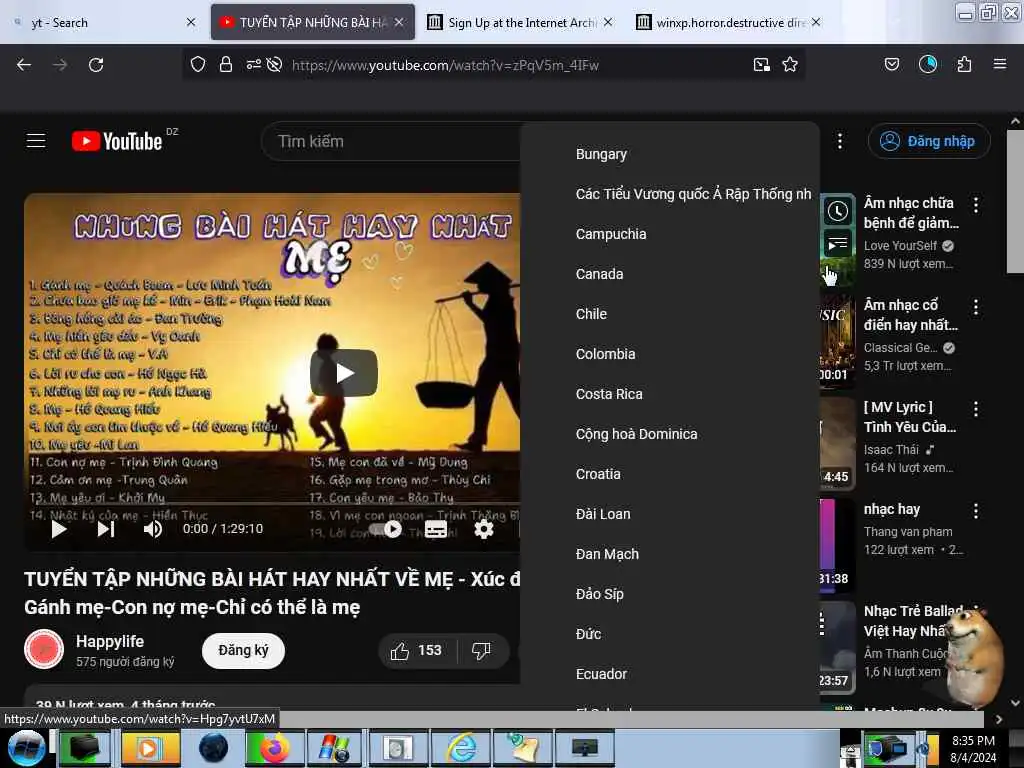Play video using control bar play icon
This screenshot has height=768, width=1024.
59,529
